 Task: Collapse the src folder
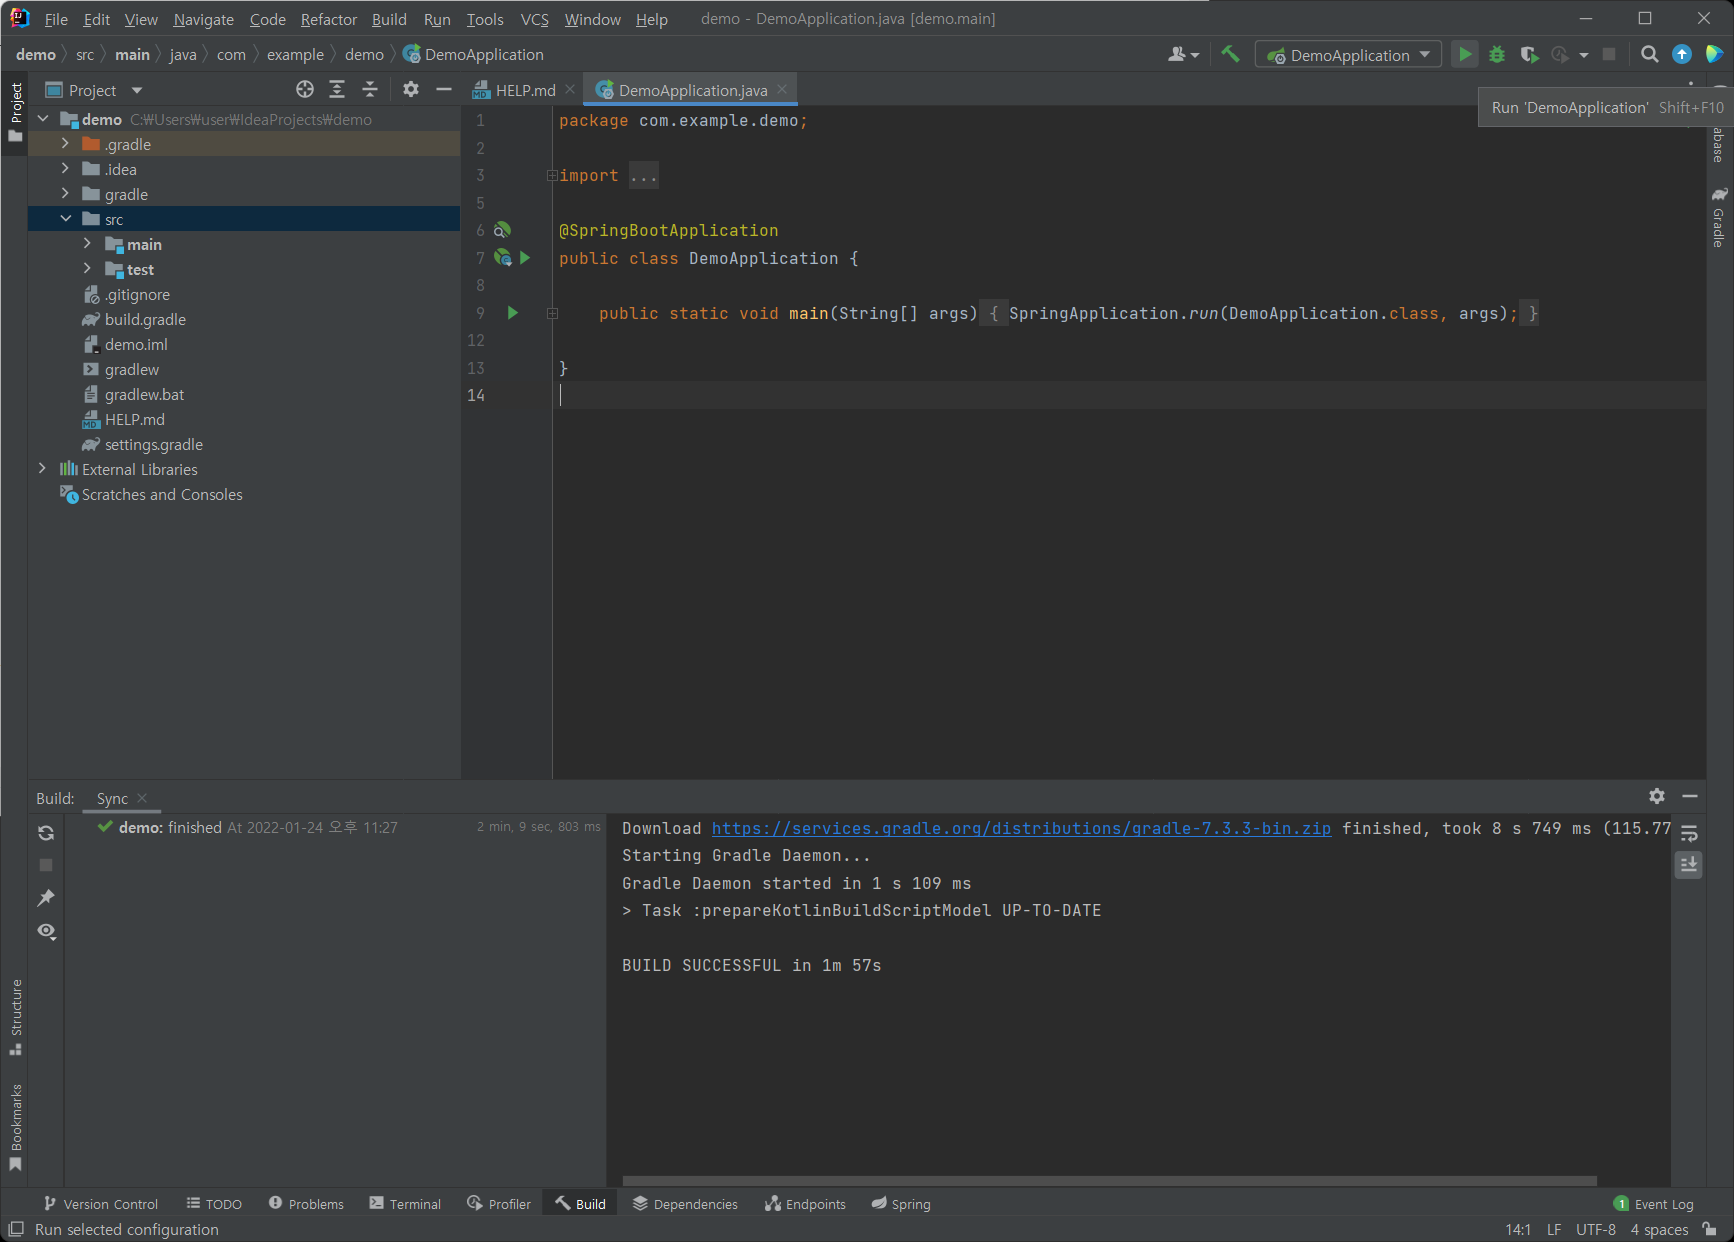coord(66,219)
